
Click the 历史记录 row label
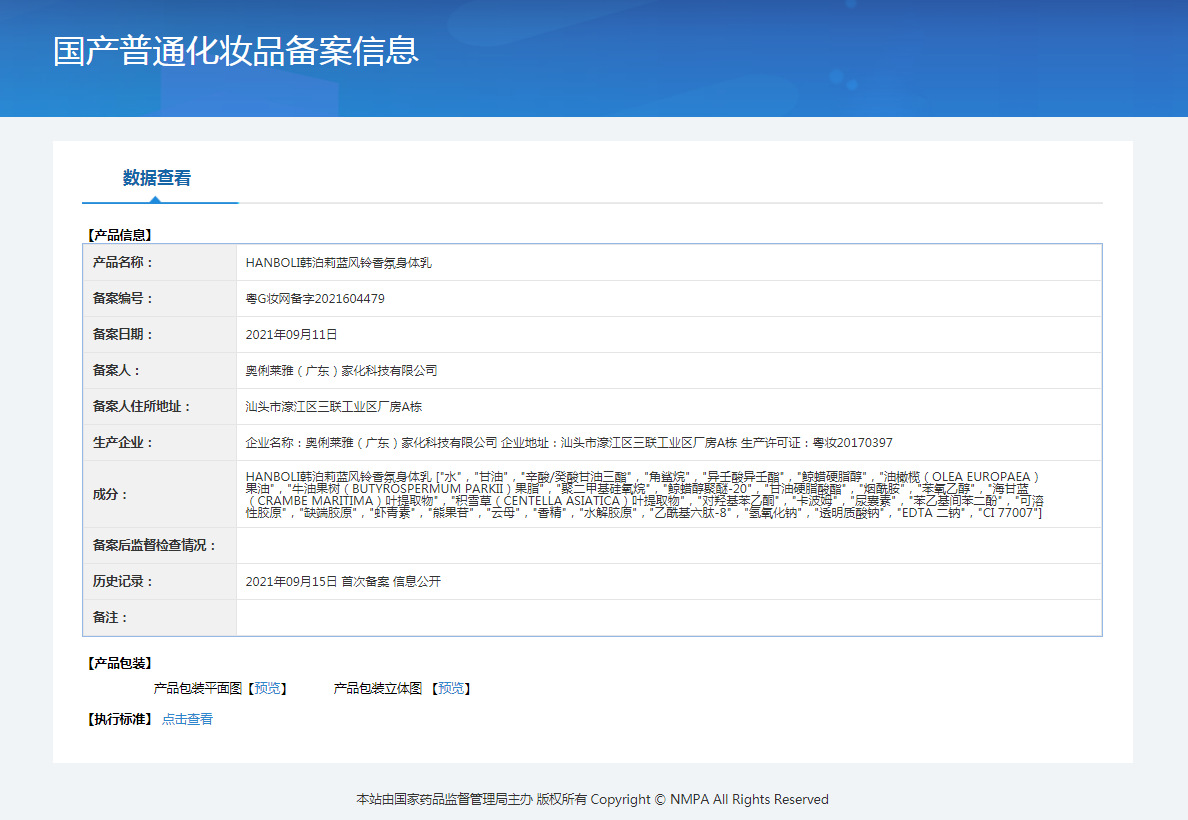pyautogui.click(x=123, y=581)
